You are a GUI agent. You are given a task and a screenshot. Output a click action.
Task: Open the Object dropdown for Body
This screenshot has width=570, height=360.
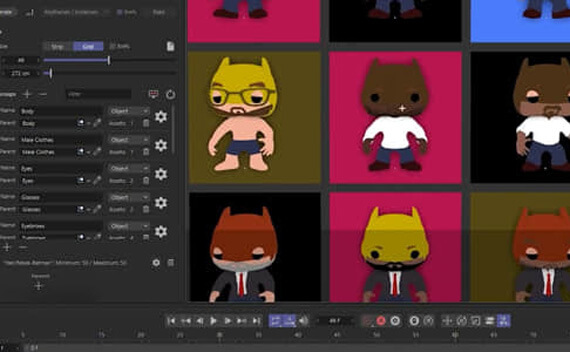[x=128, y=111]
